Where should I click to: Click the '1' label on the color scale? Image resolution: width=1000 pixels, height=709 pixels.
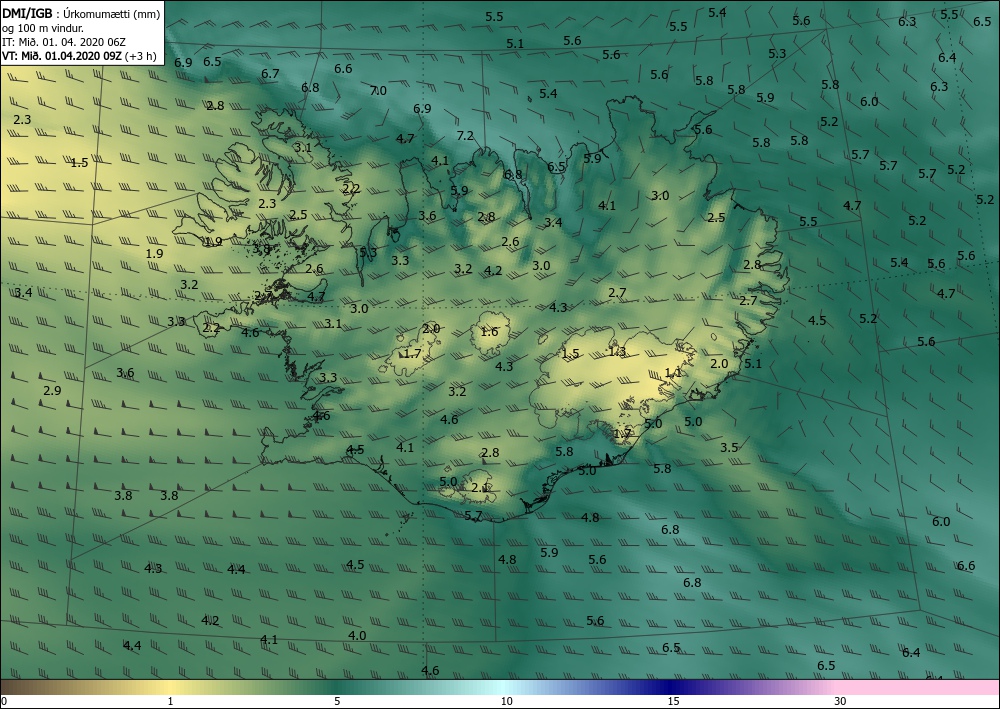(170, 702)
